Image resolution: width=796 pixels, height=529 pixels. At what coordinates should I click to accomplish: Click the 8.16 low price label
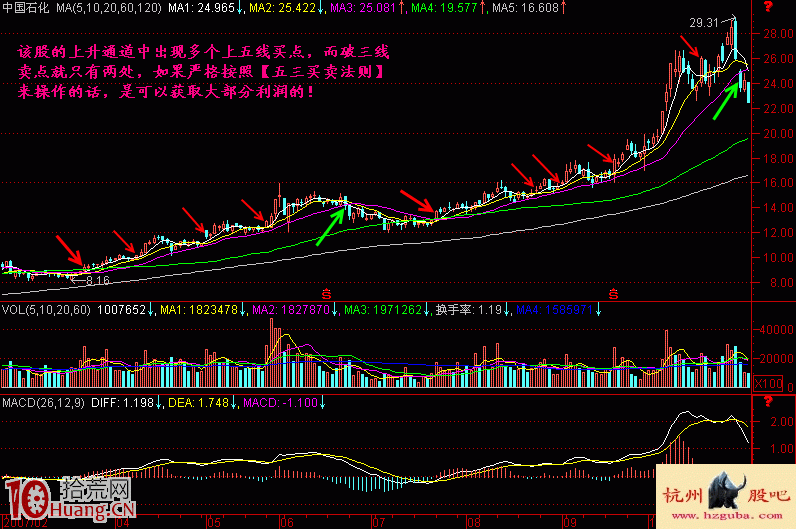[x=98, y=281]
